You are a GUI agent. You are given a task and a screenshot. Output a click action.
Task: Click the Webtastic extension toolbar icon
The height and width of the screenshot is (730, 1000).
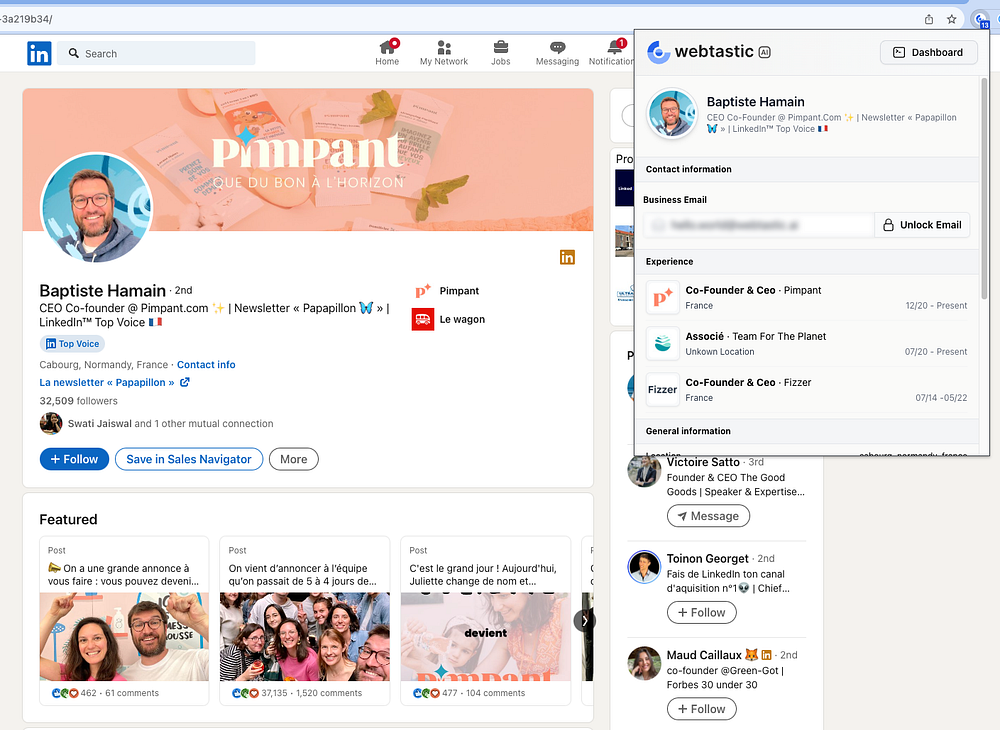(x=980, y=20)
